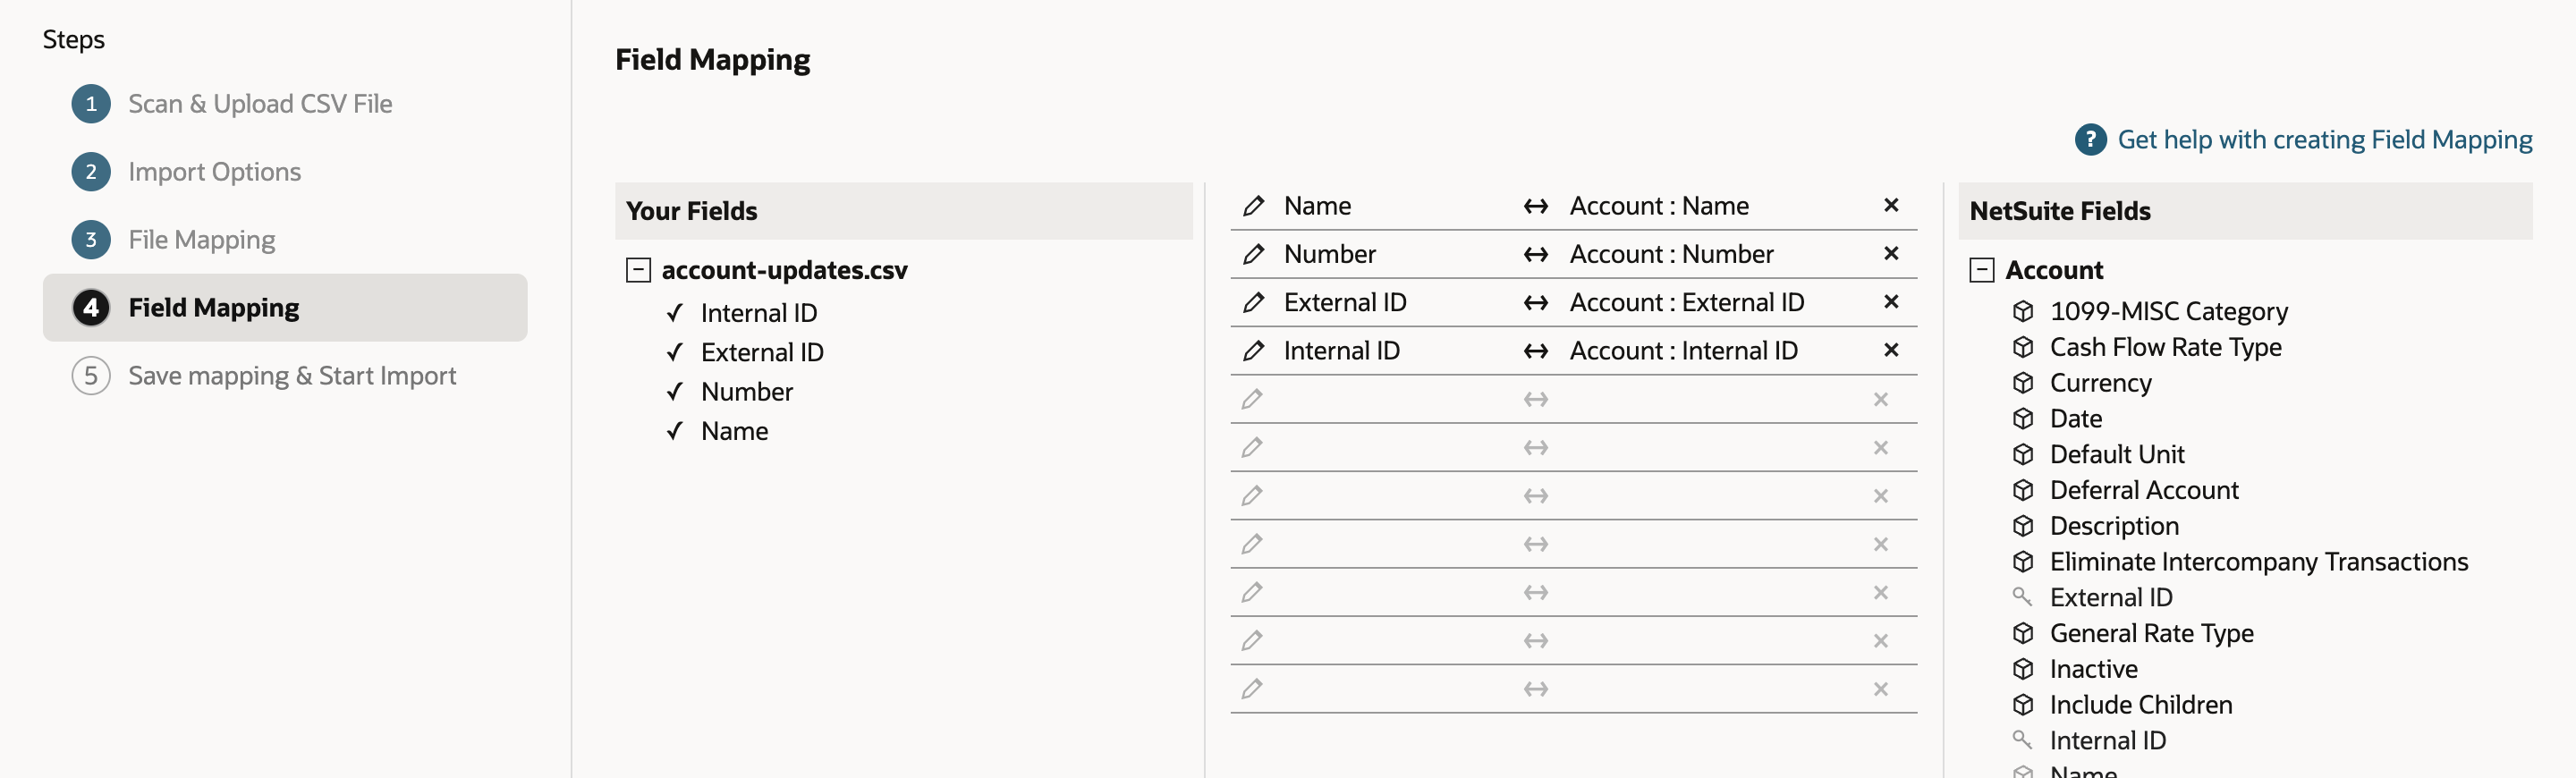Screen dimensions: 2576x778
Task: Select Include Children NetSuite field
Action: coord(2140,705)
